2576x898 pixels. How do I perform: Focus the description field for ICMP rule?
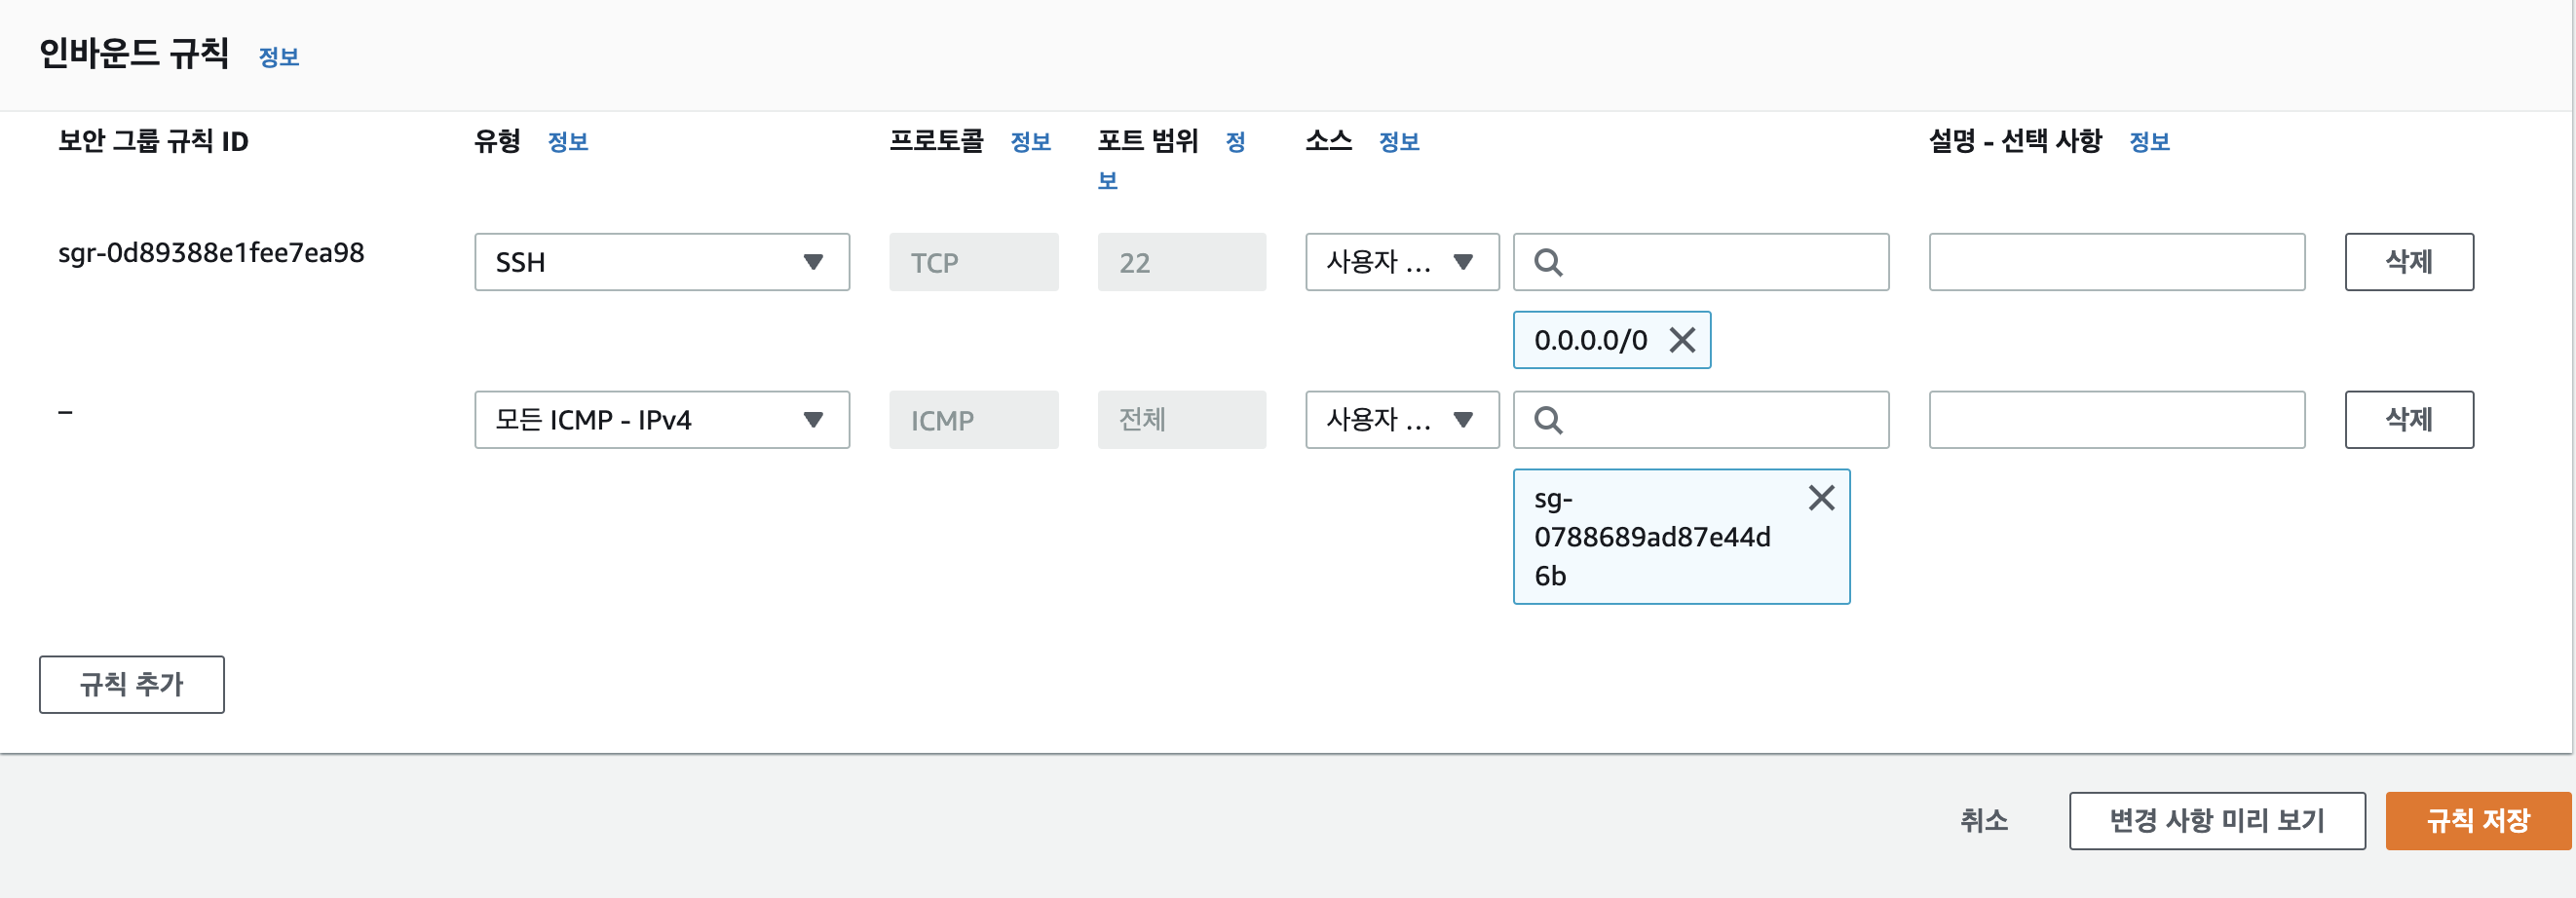click(2117, 420)
